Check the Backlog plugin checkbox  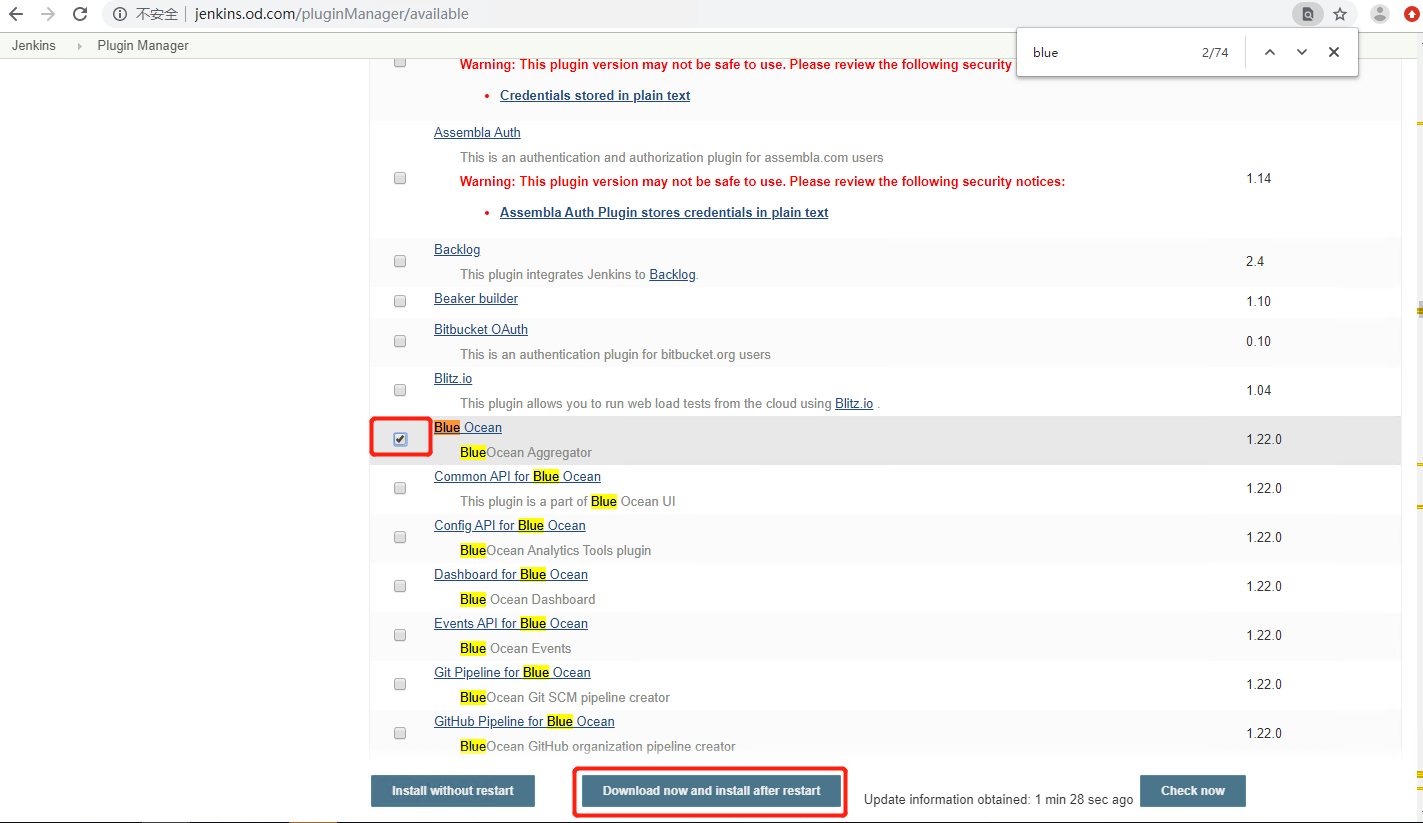pos(400,261)
